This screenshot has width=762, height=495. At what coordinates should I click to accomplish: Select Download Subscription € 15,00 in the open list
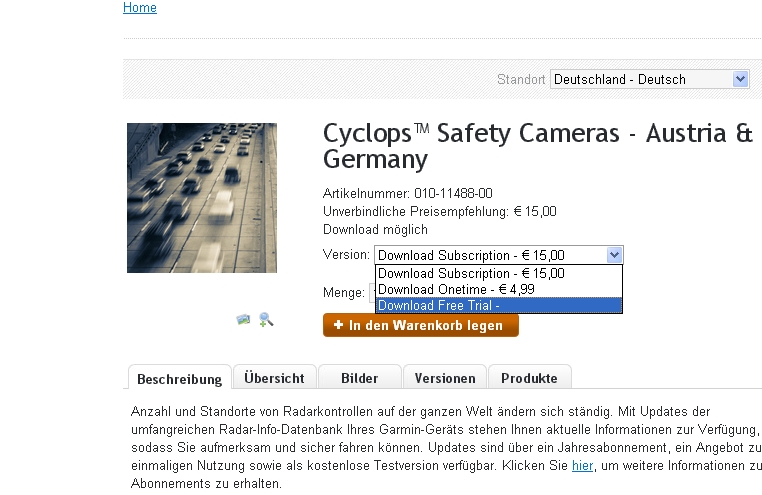click(x=499, y=273)
